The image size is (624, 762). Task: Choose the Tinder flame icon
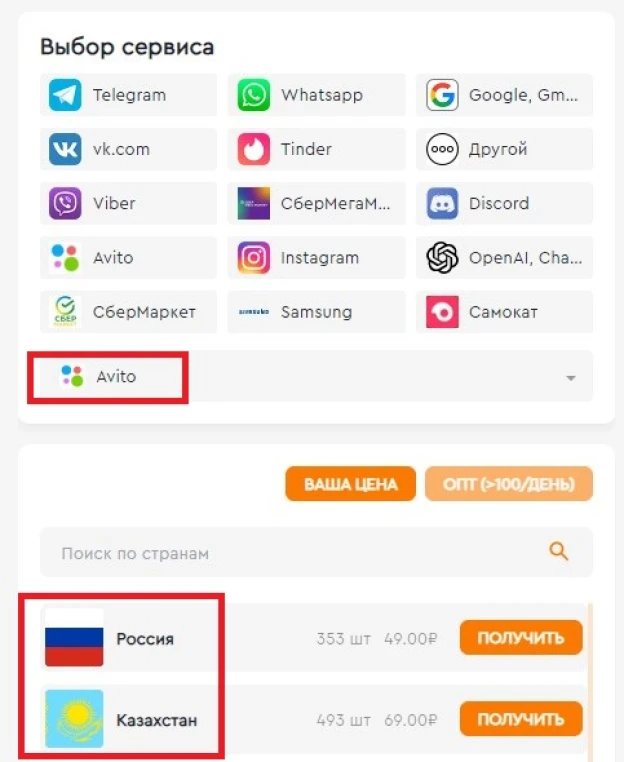(253, 149)
